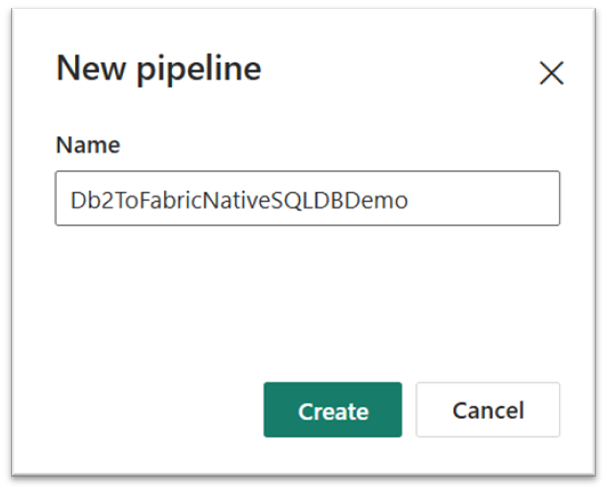The image size is (607, 491).
Task: Click the pipeline Name text field
Action: point(307,199)
